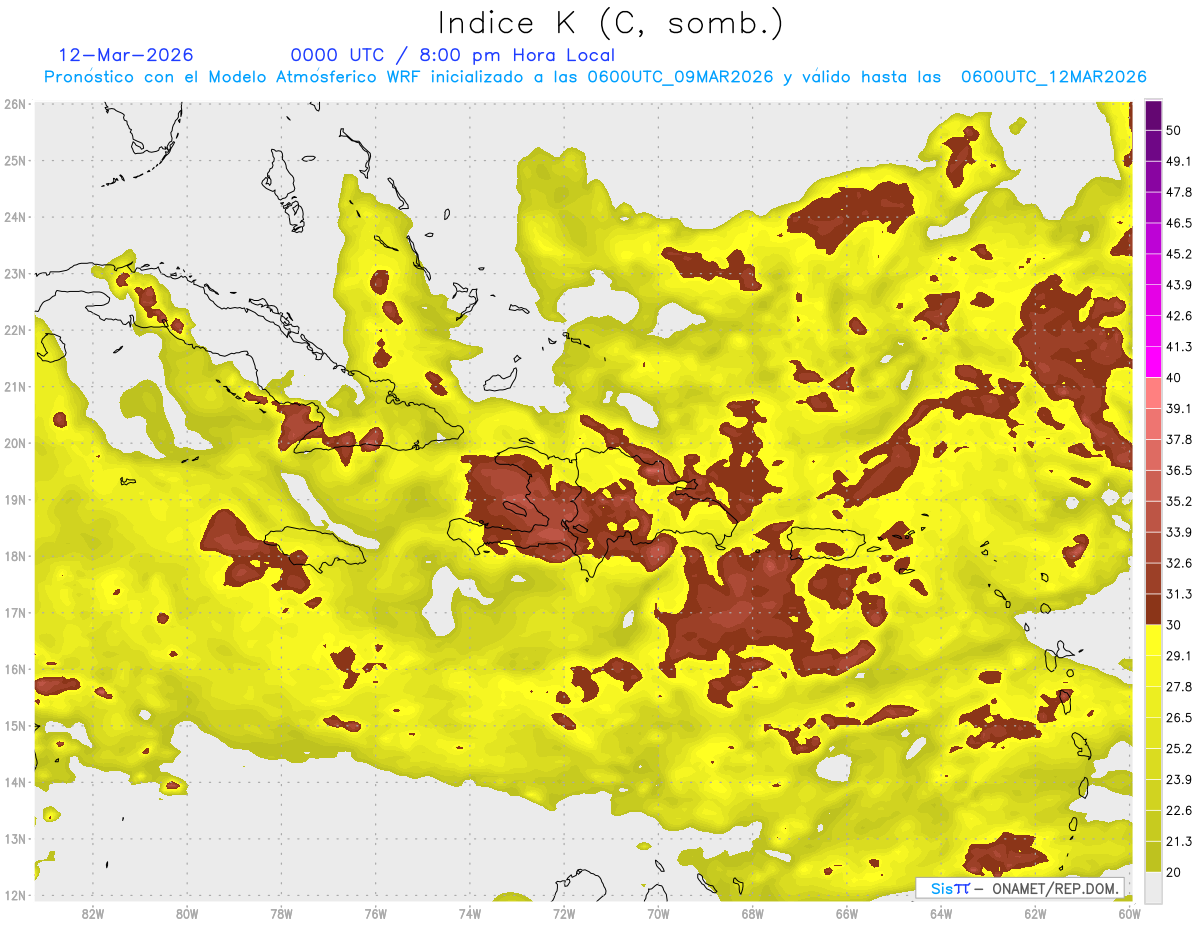Click the '32.6' colorbar value
The image size is (1200, 927).
[x=1179, y=563]
